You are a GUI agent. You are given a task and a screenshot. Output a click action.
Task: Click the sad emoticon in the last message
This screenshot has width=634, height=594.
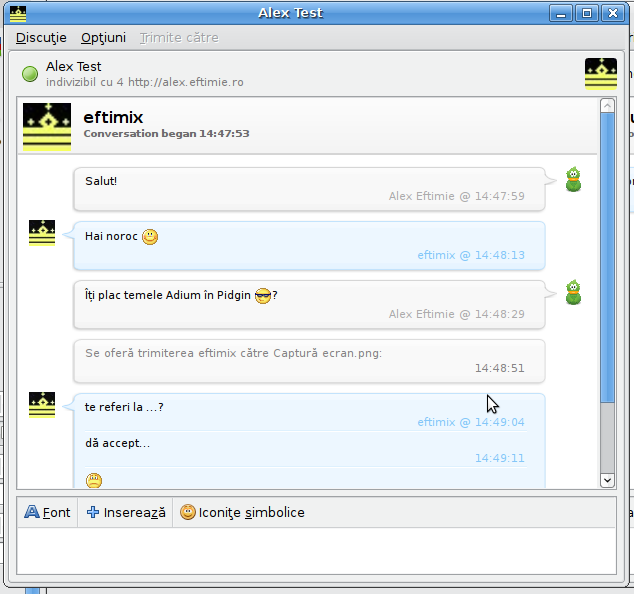94,480
